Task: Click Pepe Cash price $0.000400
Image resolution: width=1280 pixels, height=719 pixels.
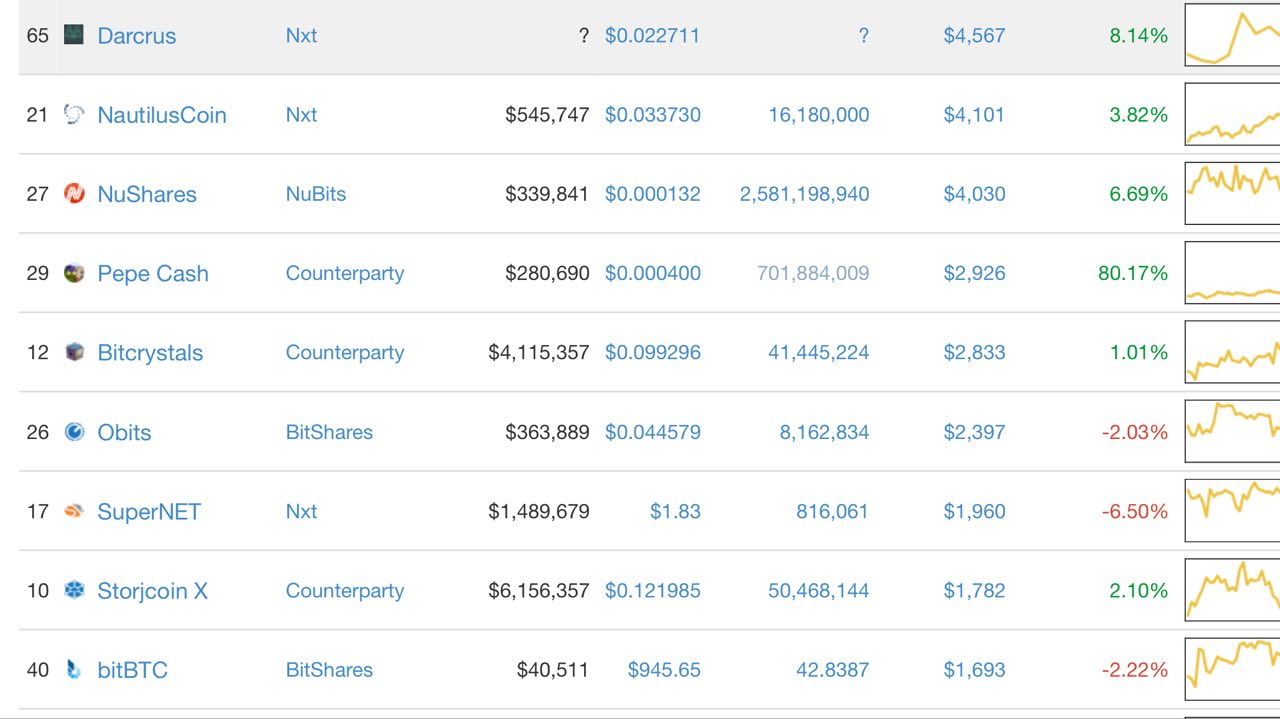Action: click(x=653, y=273)
